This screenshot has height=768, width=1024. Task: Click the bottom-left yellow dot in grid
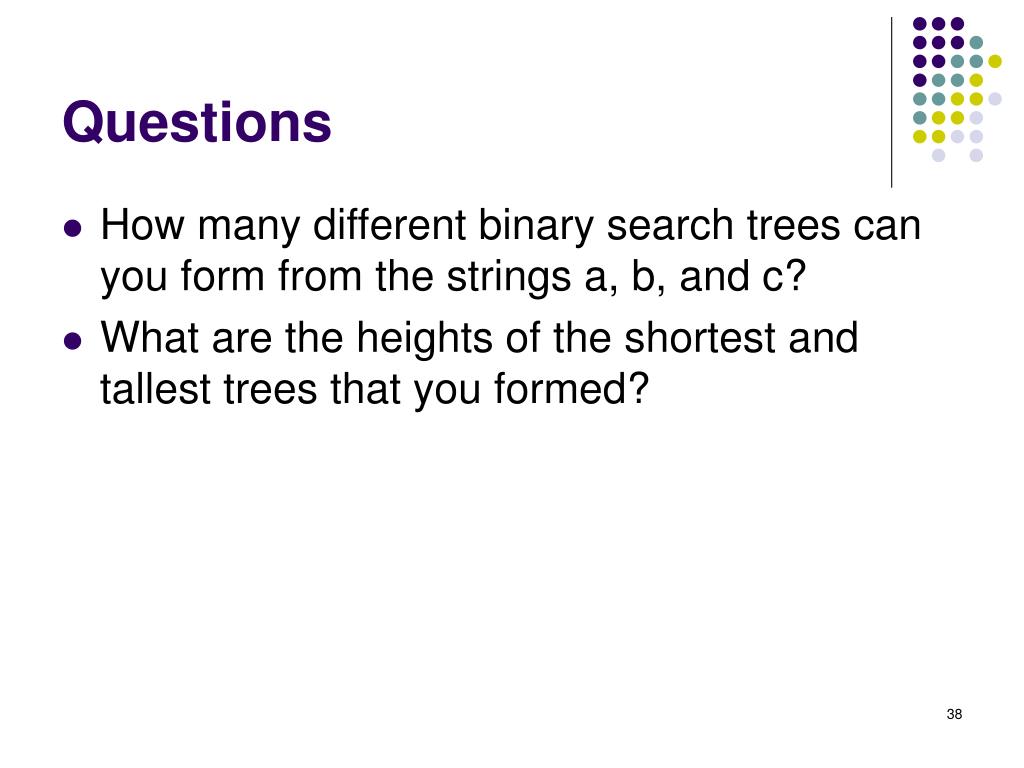point(920,136)
